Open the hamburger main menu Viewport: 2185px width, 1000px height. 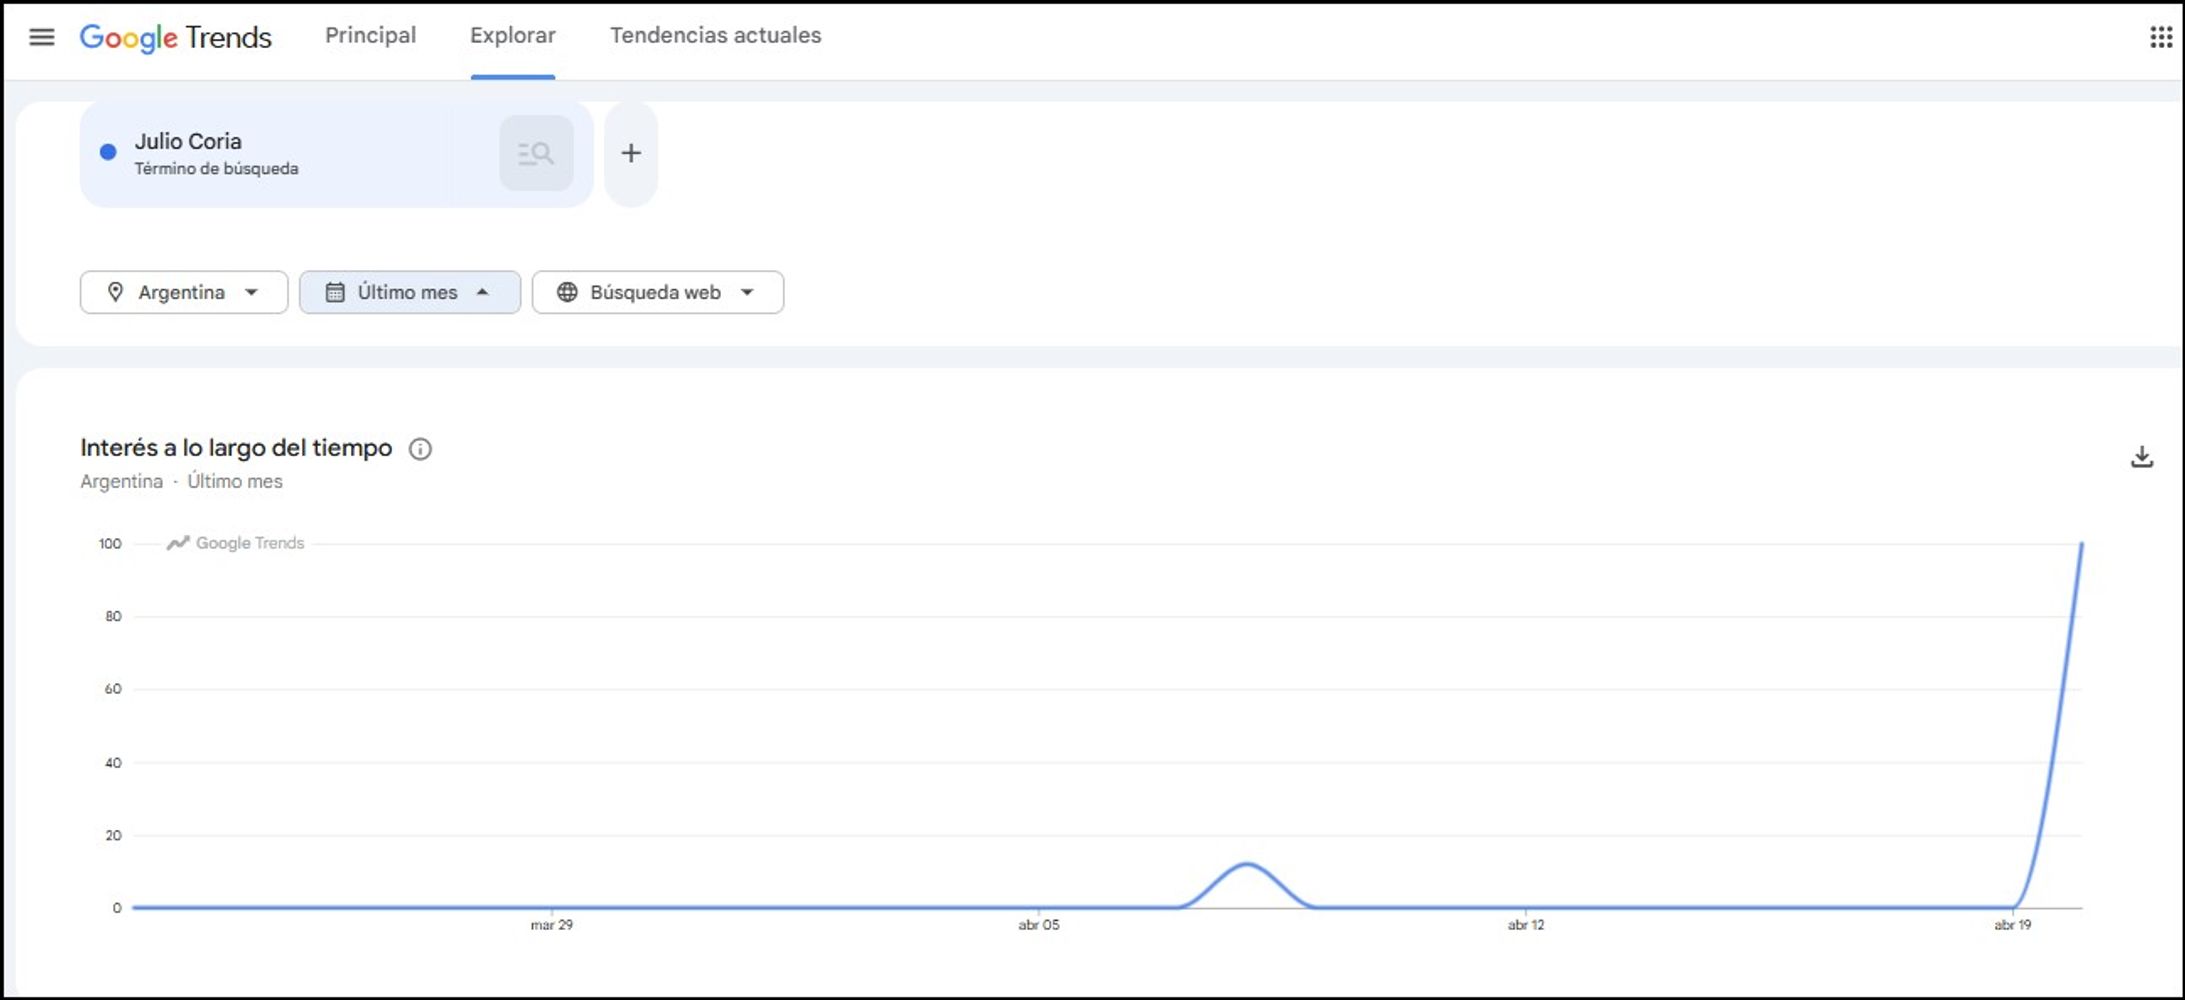point(41,37)
